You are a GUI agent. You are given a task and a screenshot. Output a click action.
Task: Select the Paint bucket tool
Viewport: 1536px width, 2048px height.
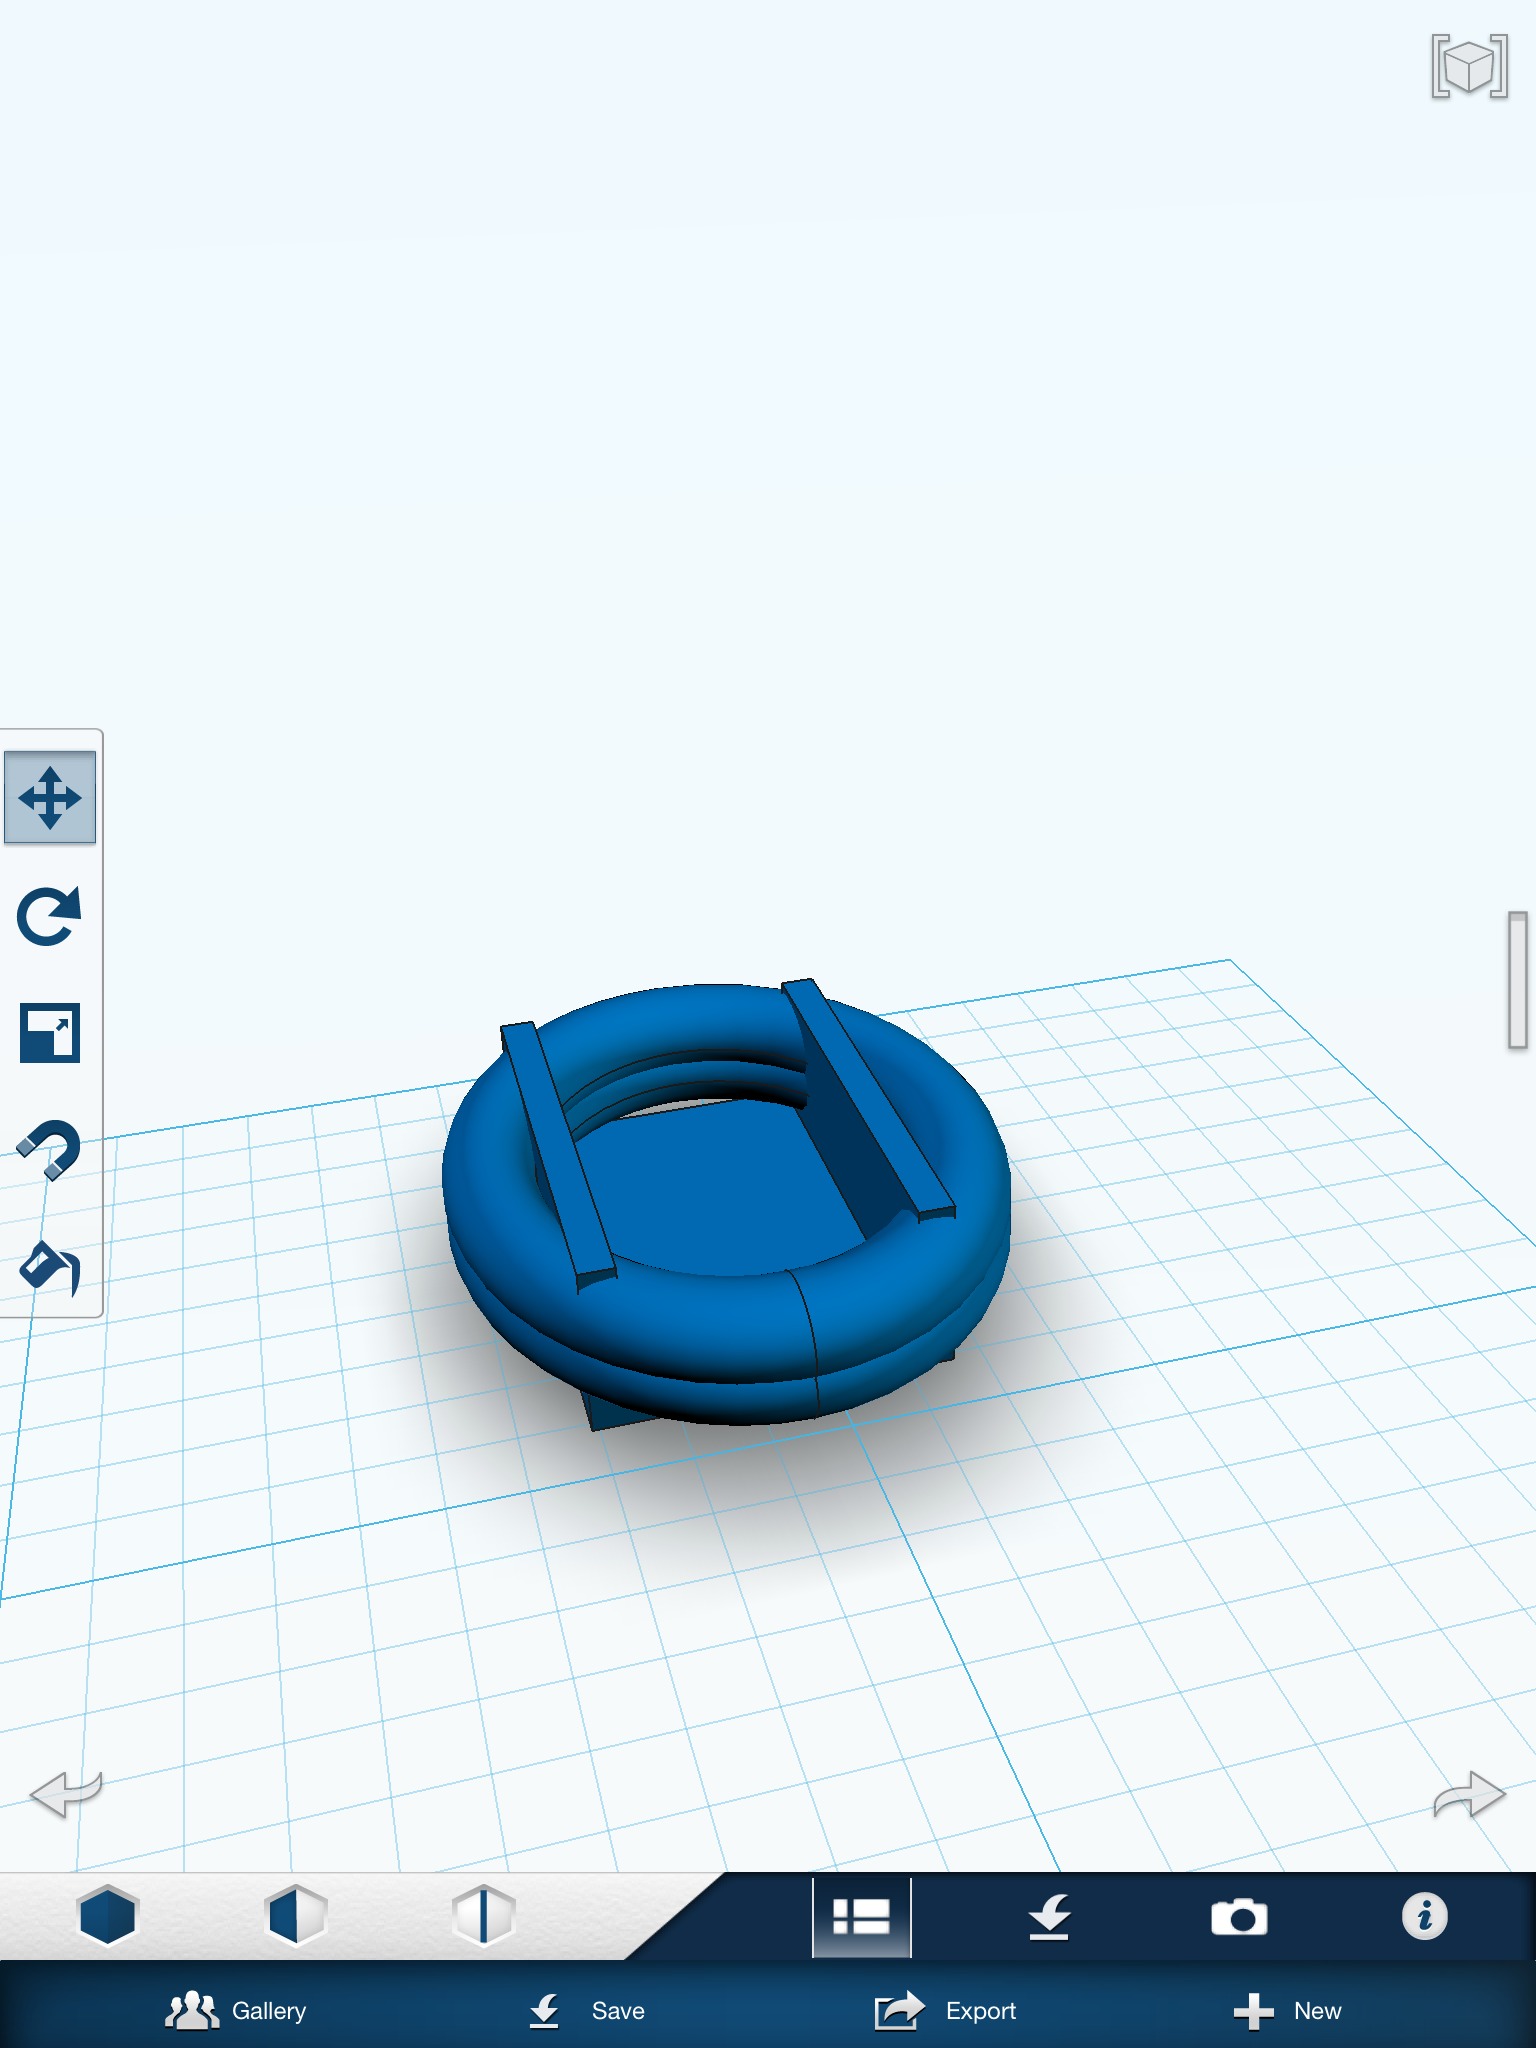point(50,1267)
